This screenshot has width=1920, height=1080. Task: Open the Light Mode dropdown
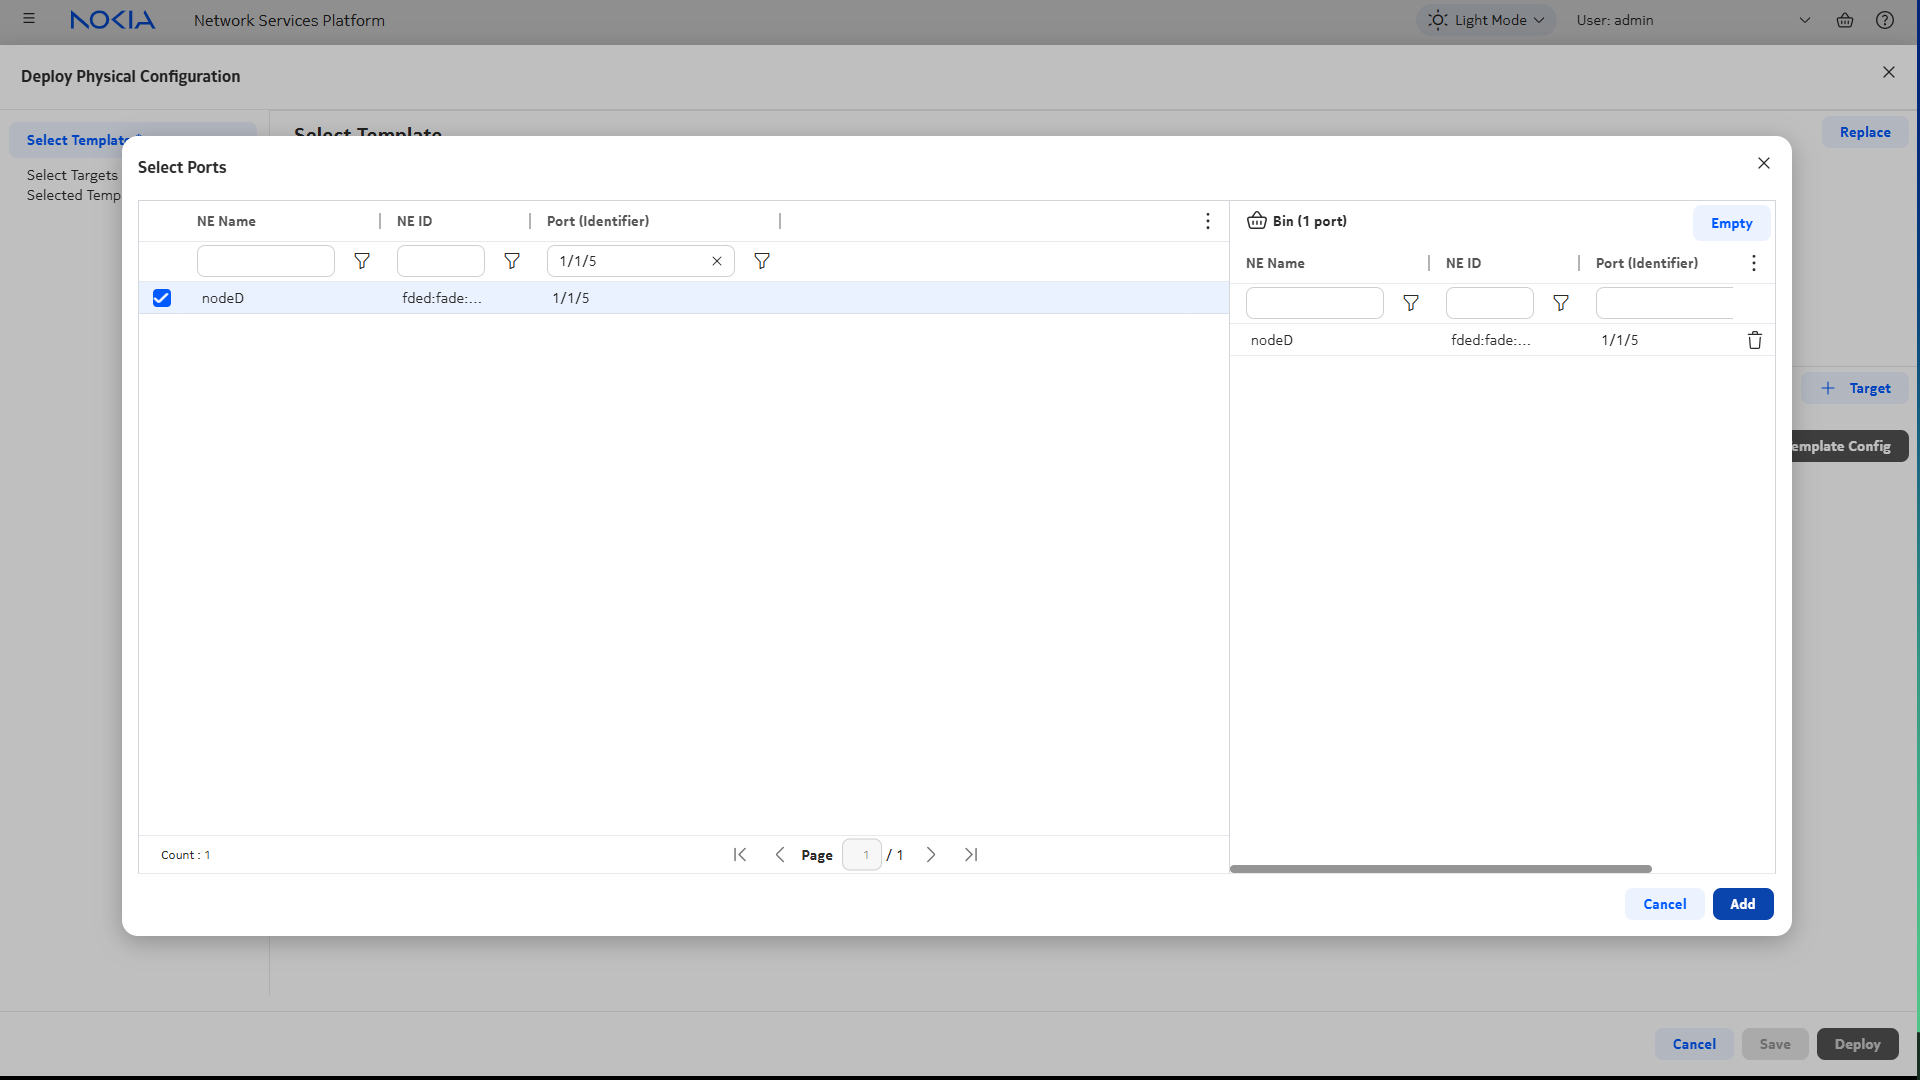(1486, 20)
